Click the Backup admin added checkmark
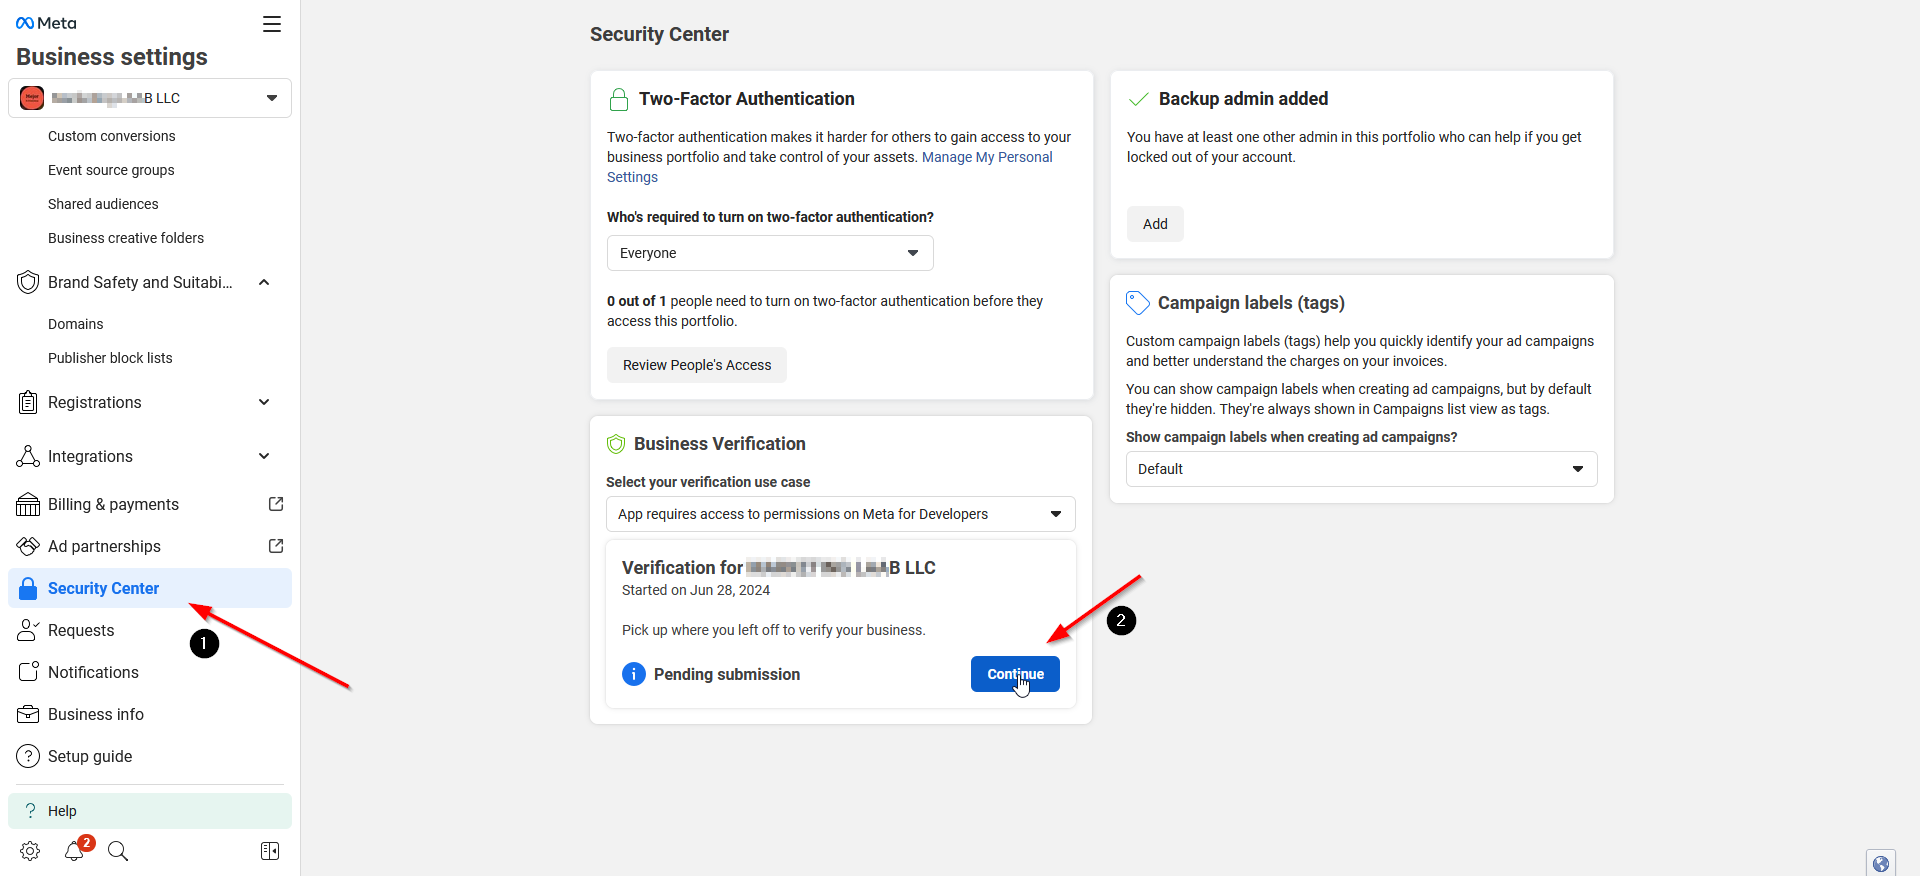Viewport: 1920px width, 876px height. 1138,99
